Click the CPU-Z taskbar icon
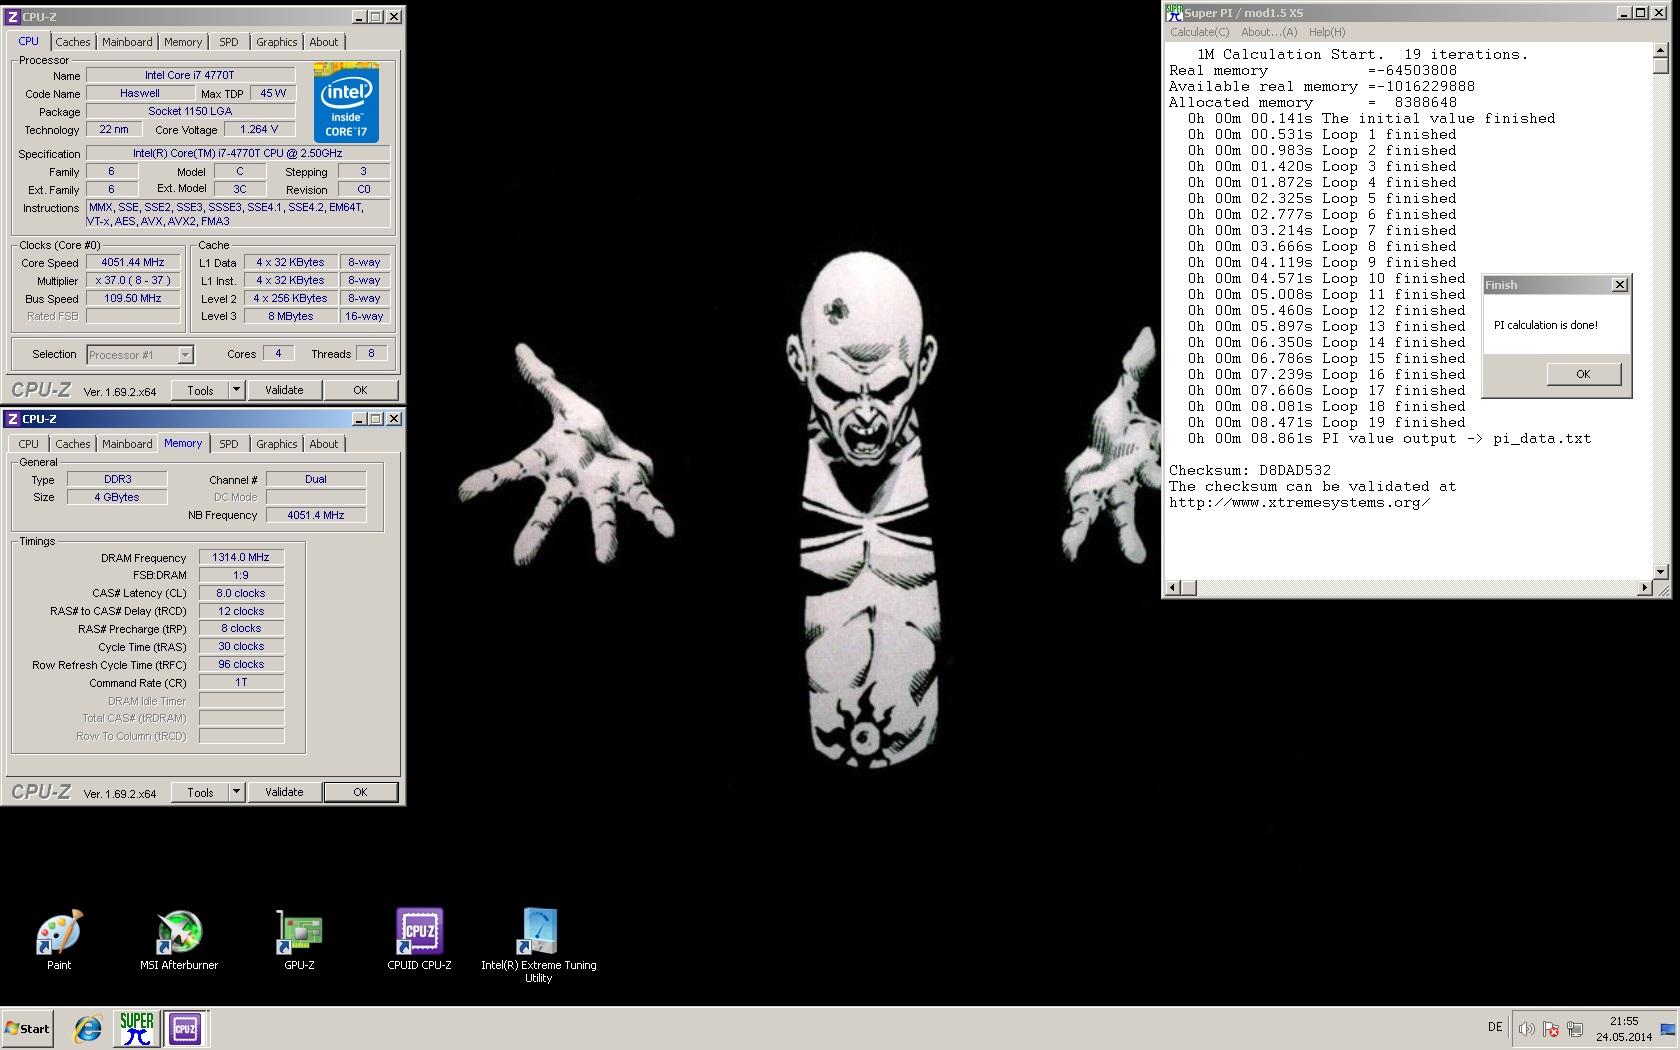Screen dimensions: 1680x1050 pyautogui.click(x=185, y=1029)
